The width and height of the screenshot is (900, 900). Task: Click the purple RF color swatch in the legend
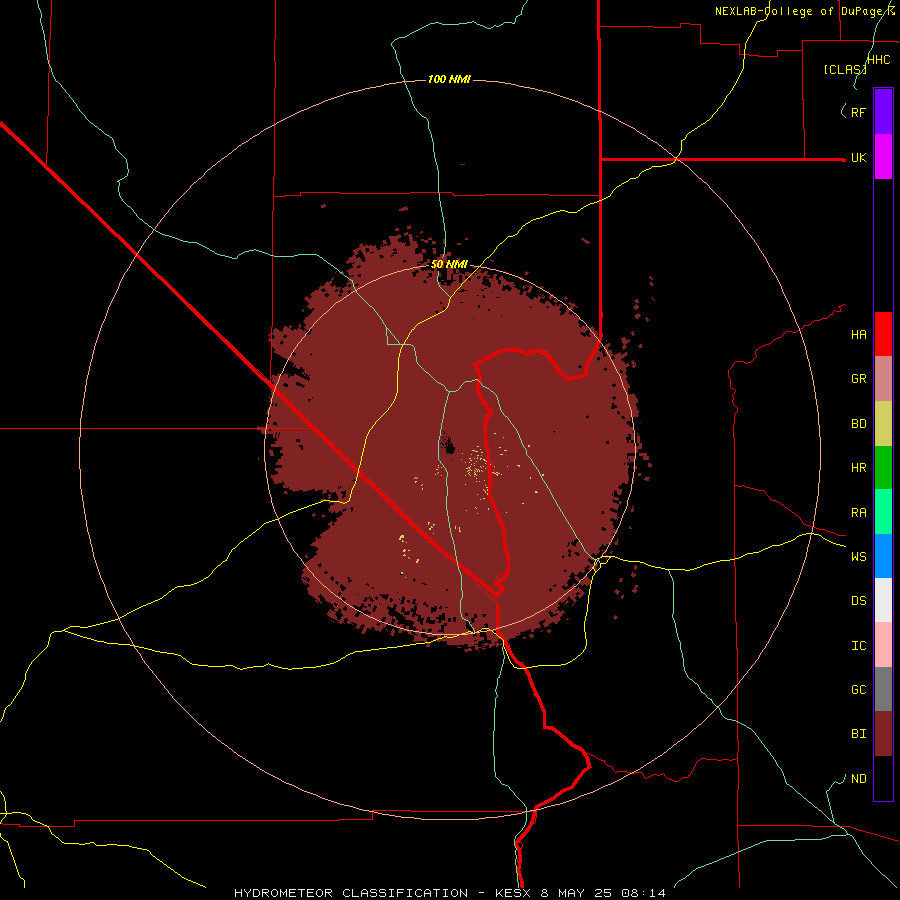click(x=883, y=111)
